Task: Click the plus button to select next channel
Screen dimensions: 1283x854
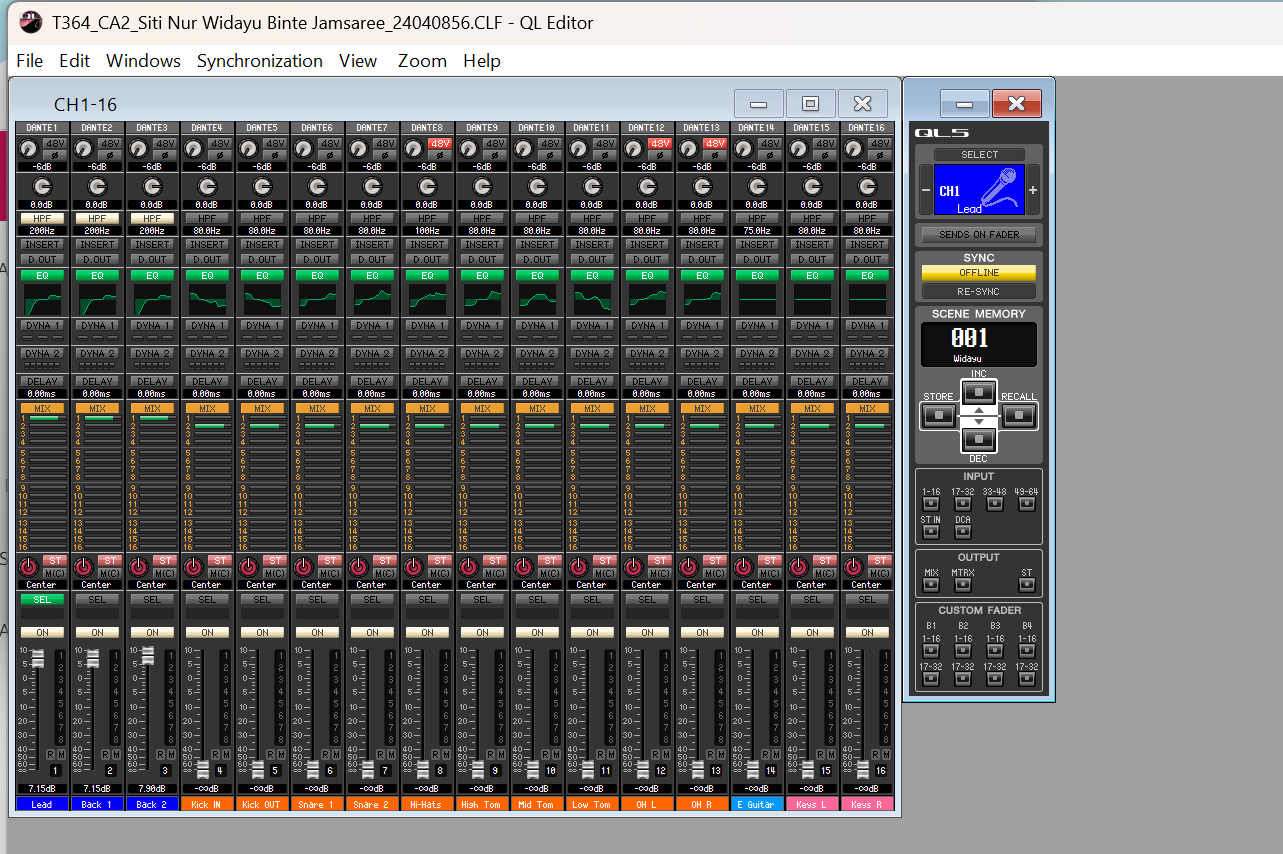Action: [x=1033, y=190]
